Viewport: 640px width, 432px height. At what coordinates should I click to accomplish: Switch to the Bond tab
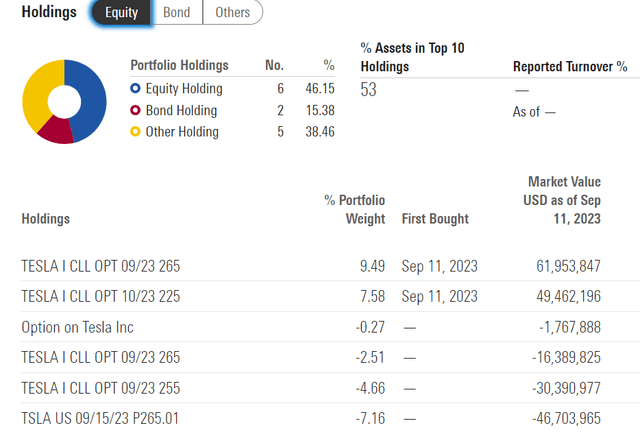[178, 13]
